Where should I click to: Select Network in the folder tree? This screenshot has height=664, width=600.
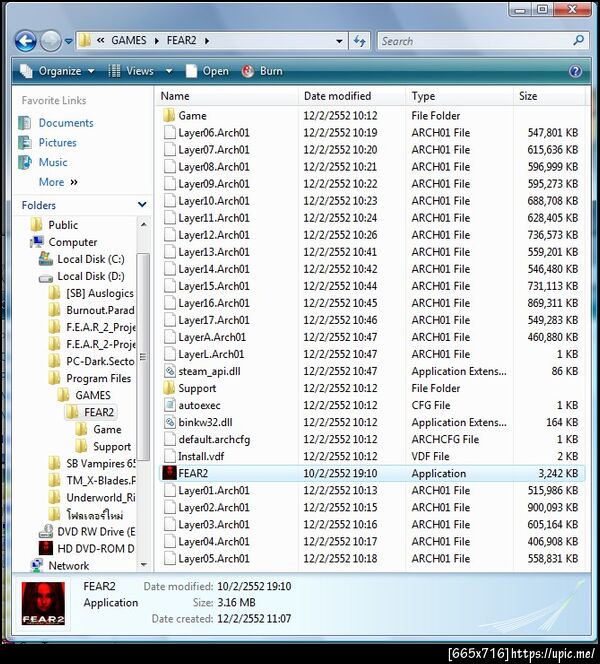[x=69, y=565]
